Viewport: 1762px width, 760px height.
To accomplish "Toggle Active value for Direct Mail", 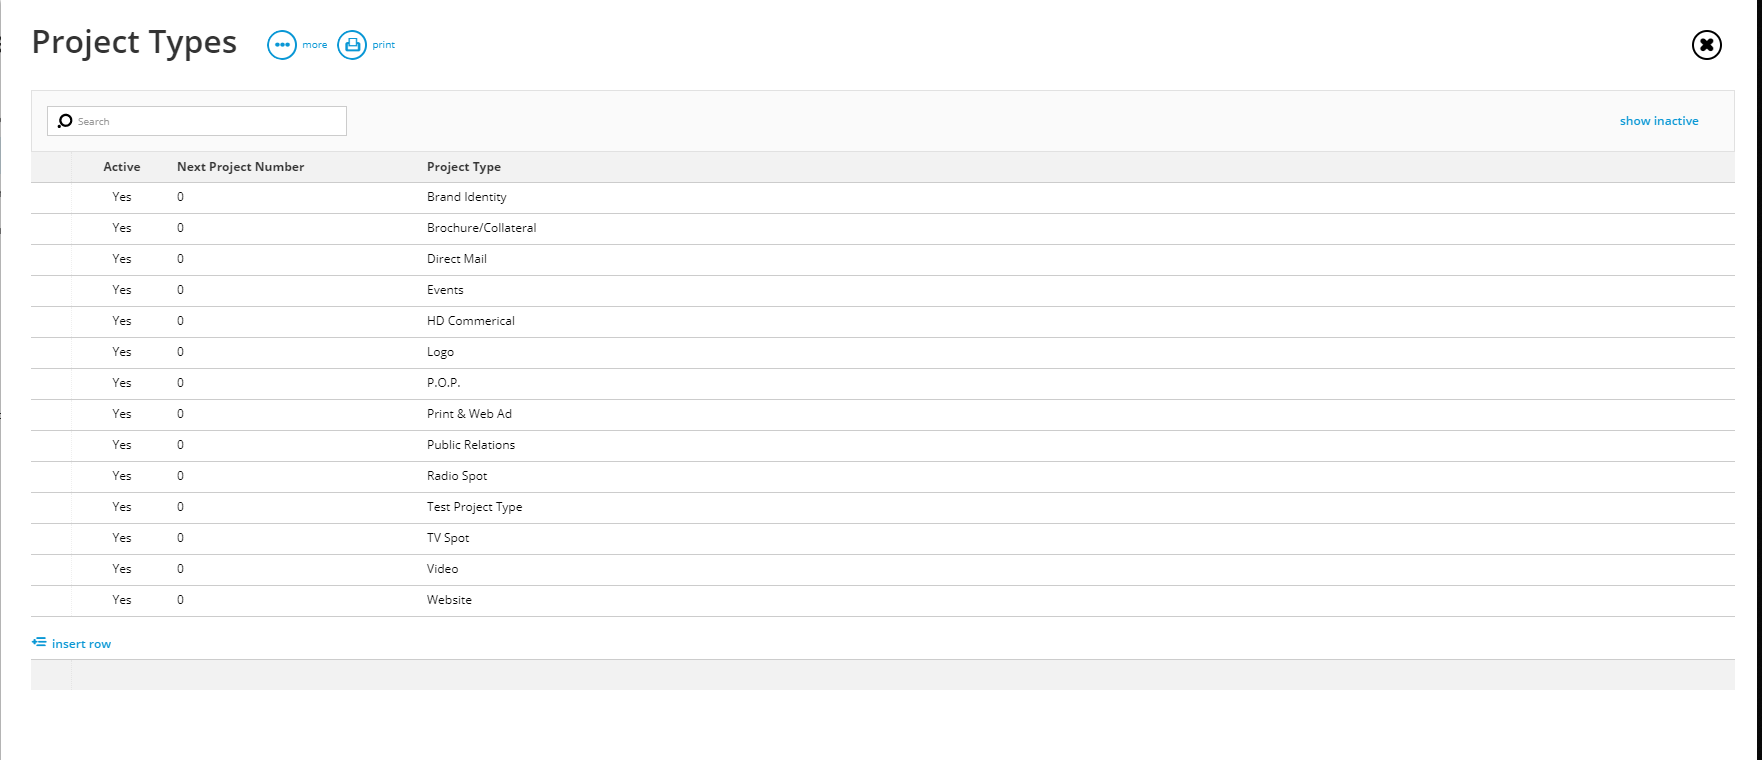I will [122, 259].
